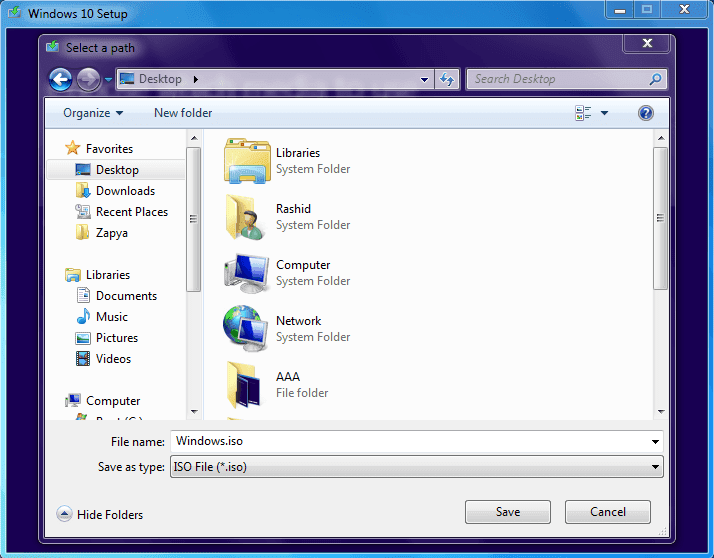Screen dimensions: 714x558
Task: Select the Computer system folder icon
Action: click(x=246, y=273)
